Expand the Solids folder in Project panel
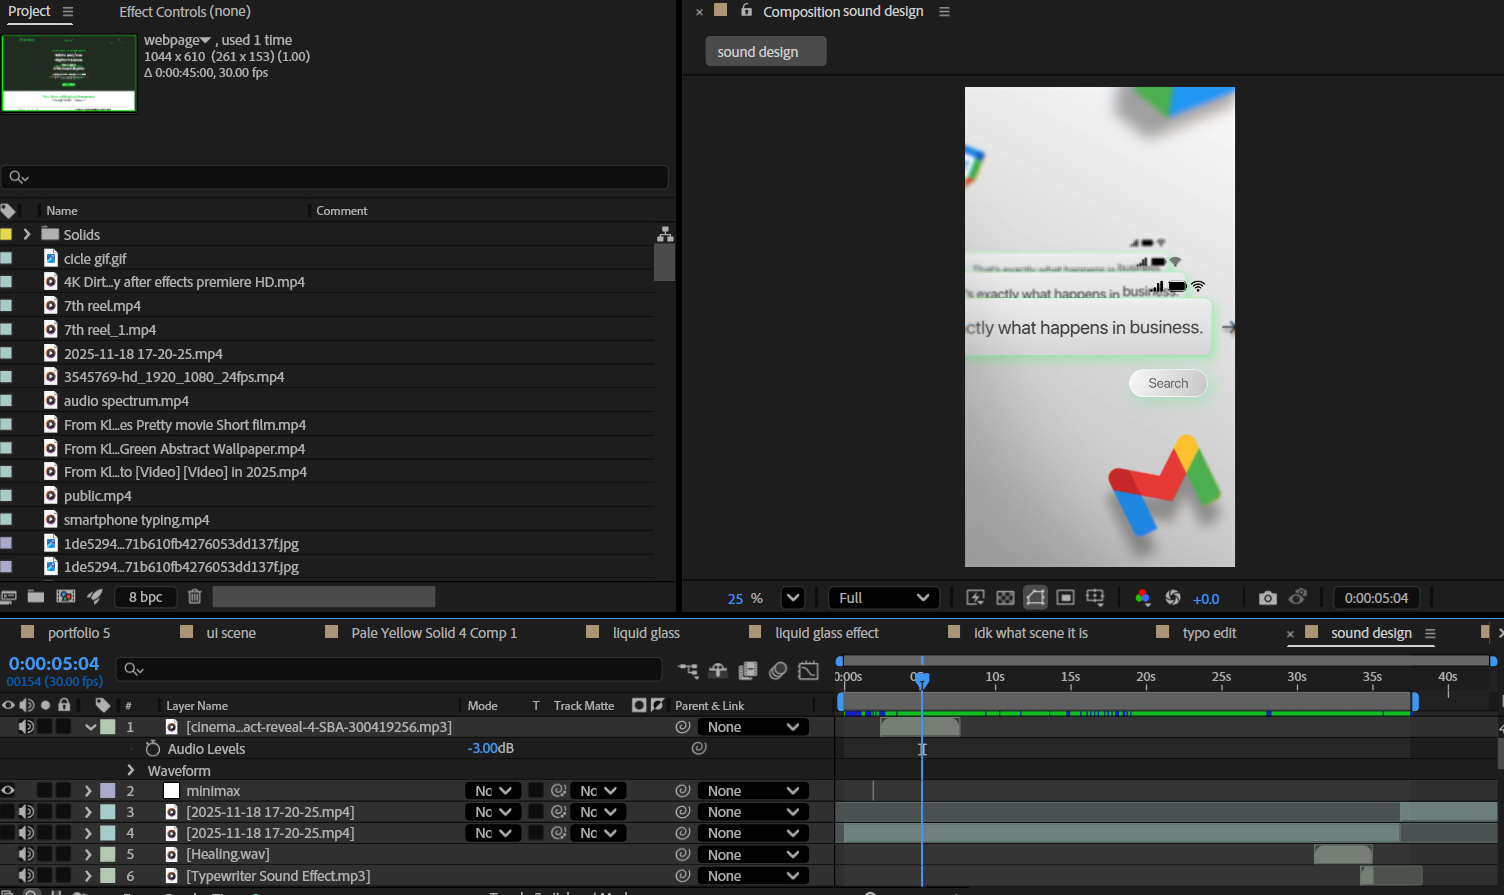 [x=27, y=234]
